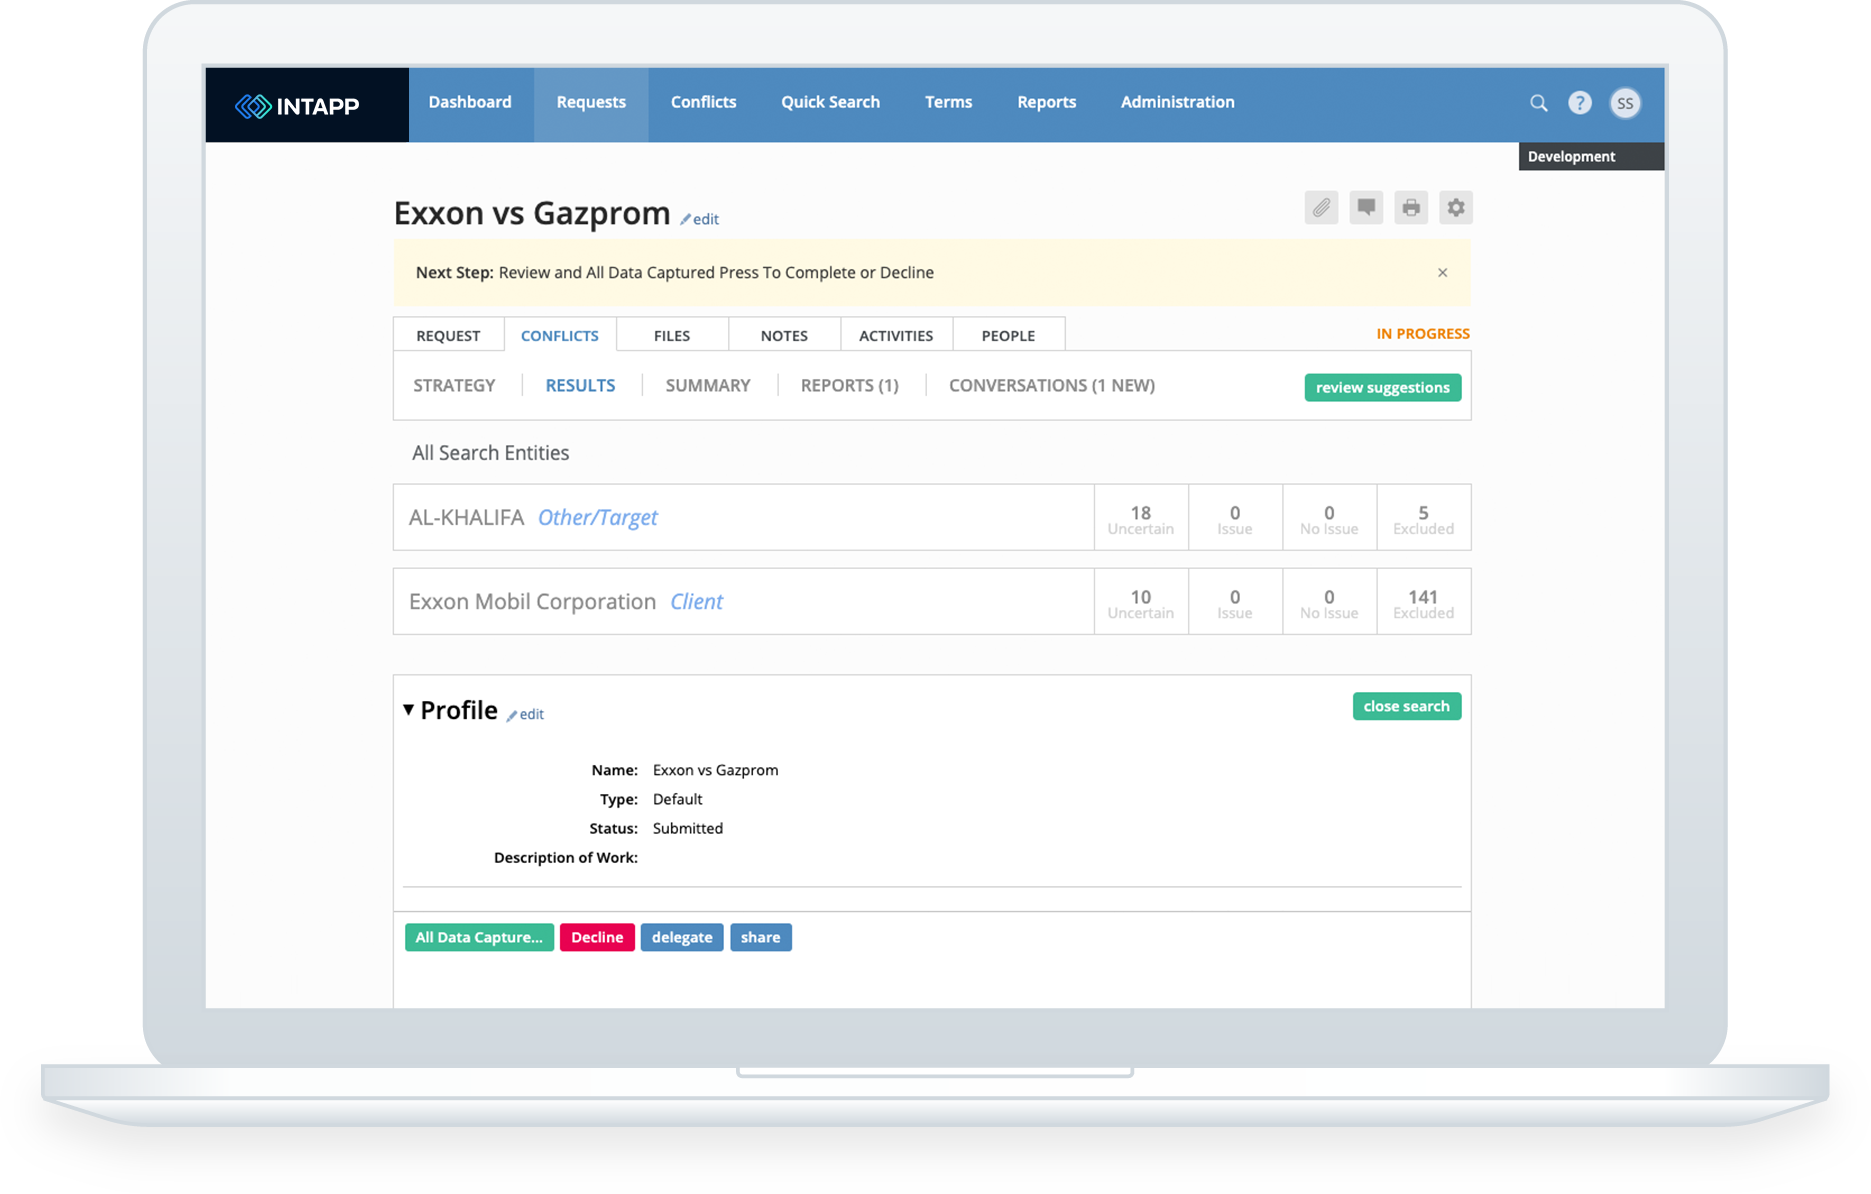Click edit next to Exxon vs Gazprom
Viewport: 1871px width, 1194px height.
click(700, 219)
